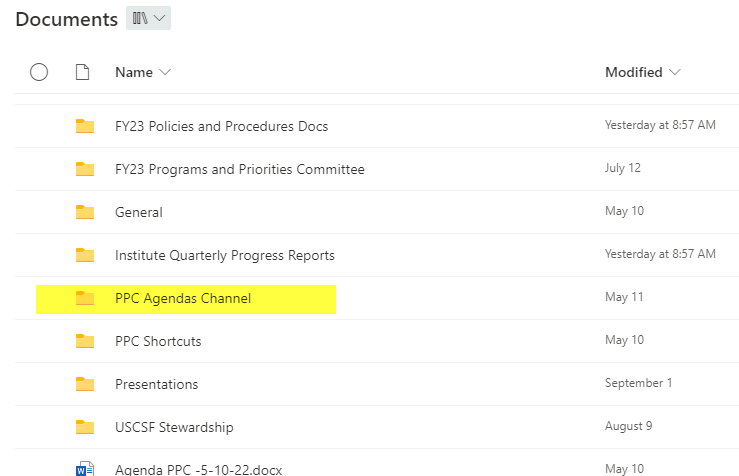Click the Modified column header label

[x=633, y=72]
